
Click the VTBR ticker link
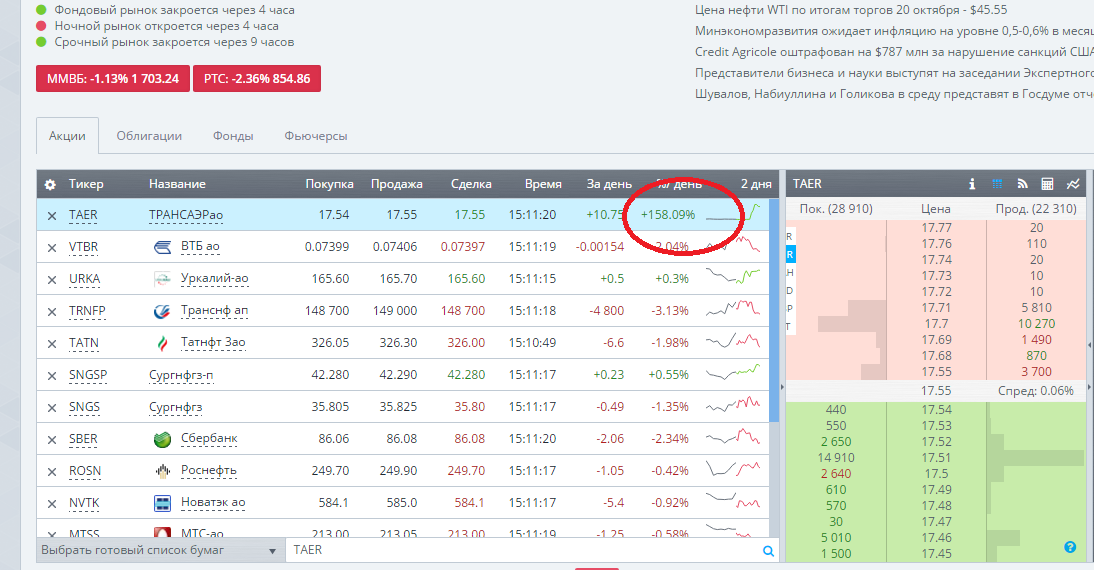tap(83, 247)
